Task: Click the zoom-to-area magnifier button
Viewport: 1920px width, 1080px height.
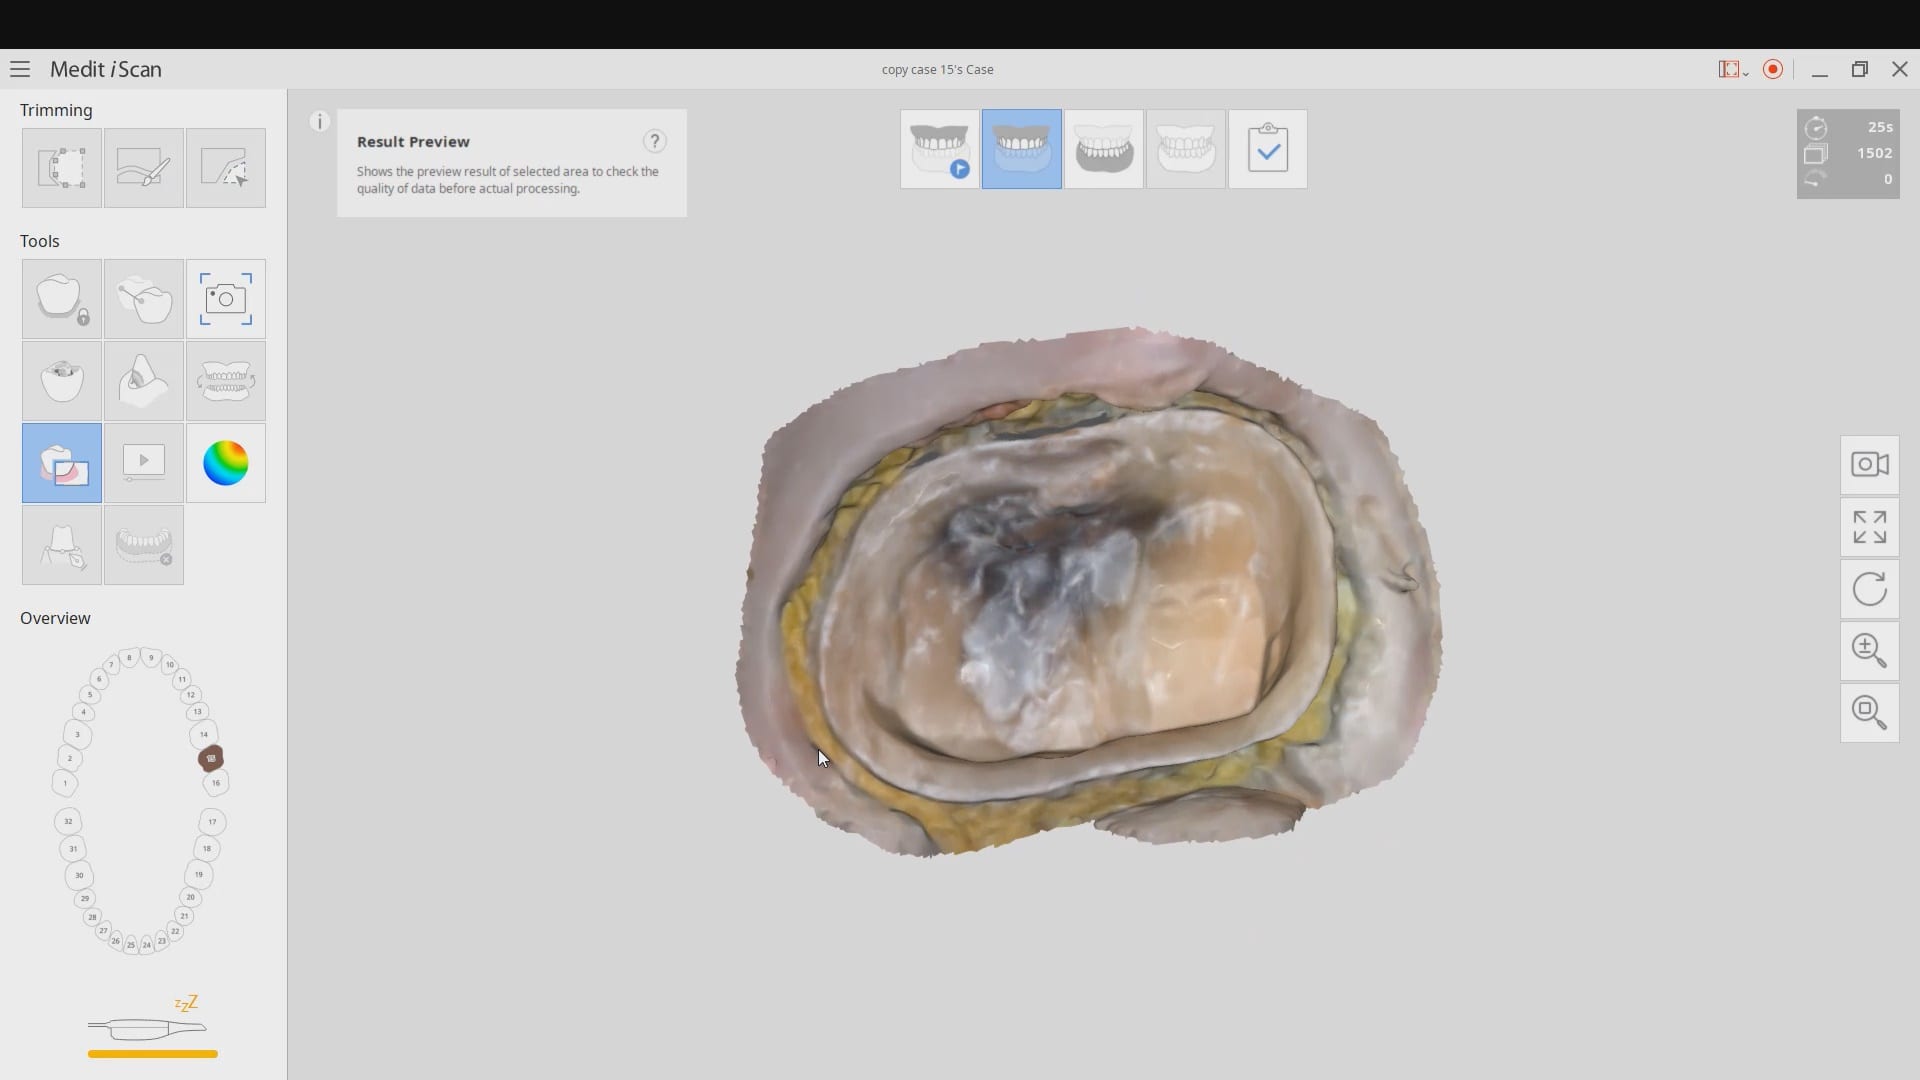Action: point(1870,713)
